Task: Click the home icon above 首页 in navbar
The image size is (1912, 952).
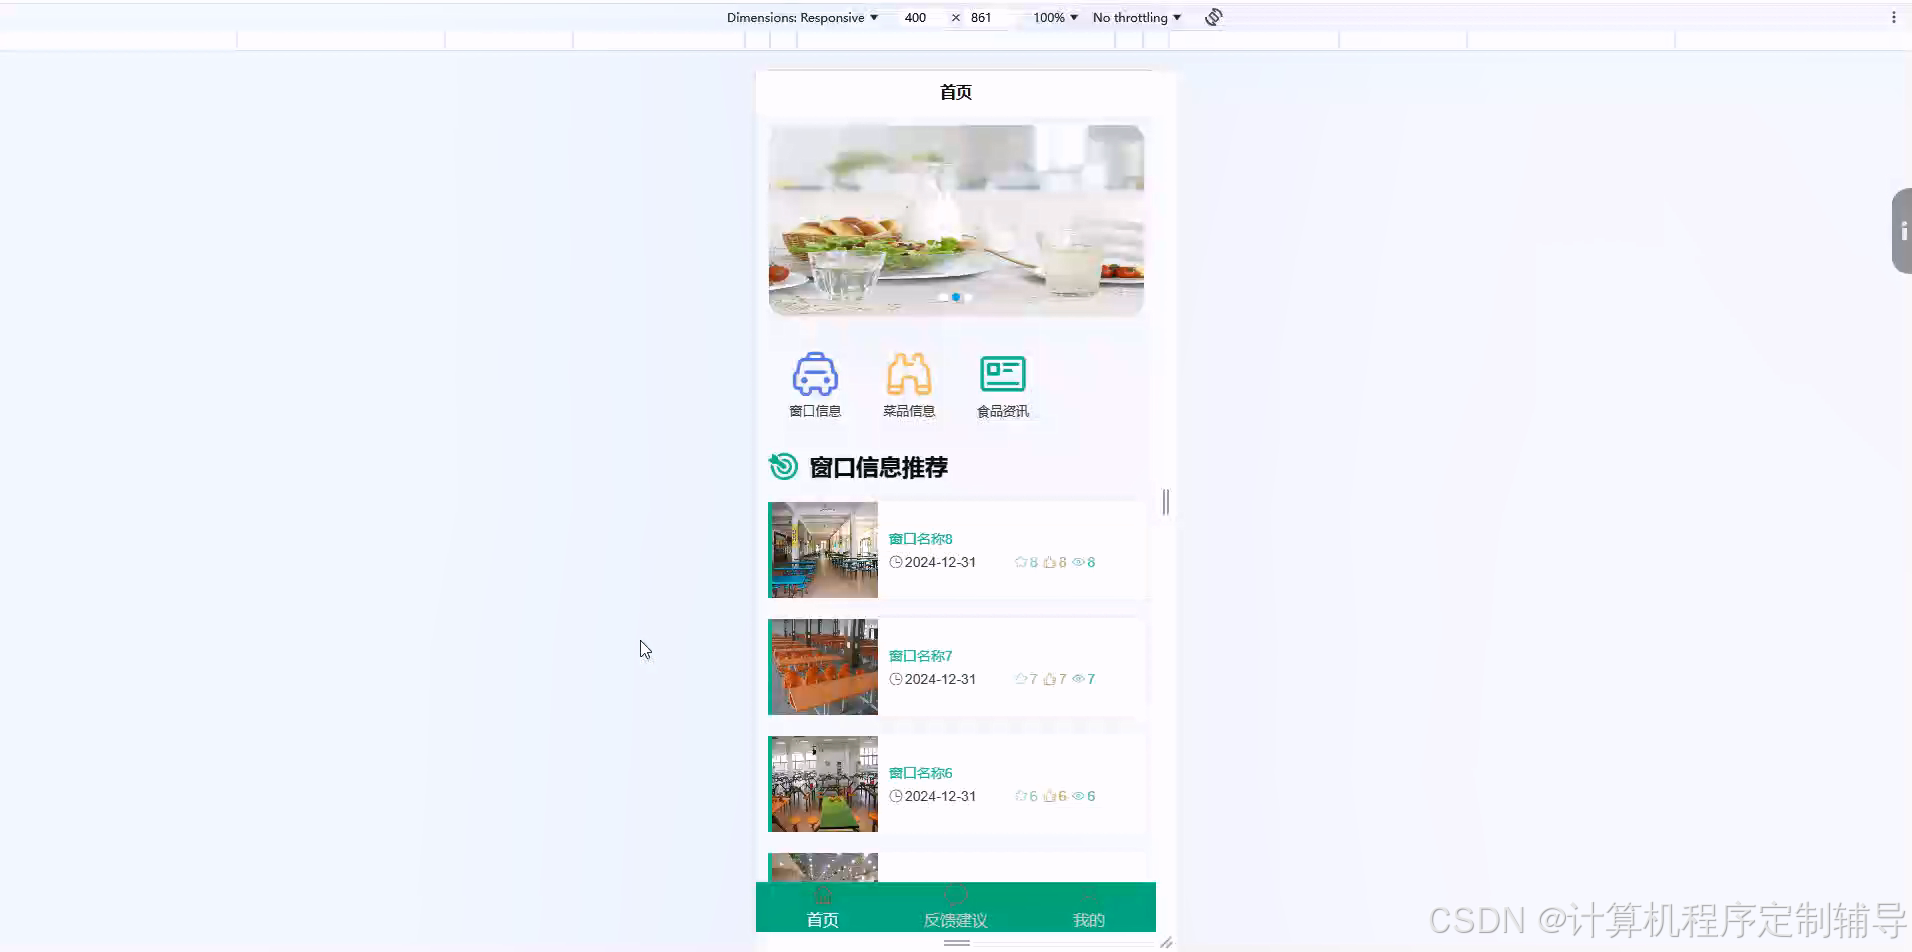Action: pos(822,894)
